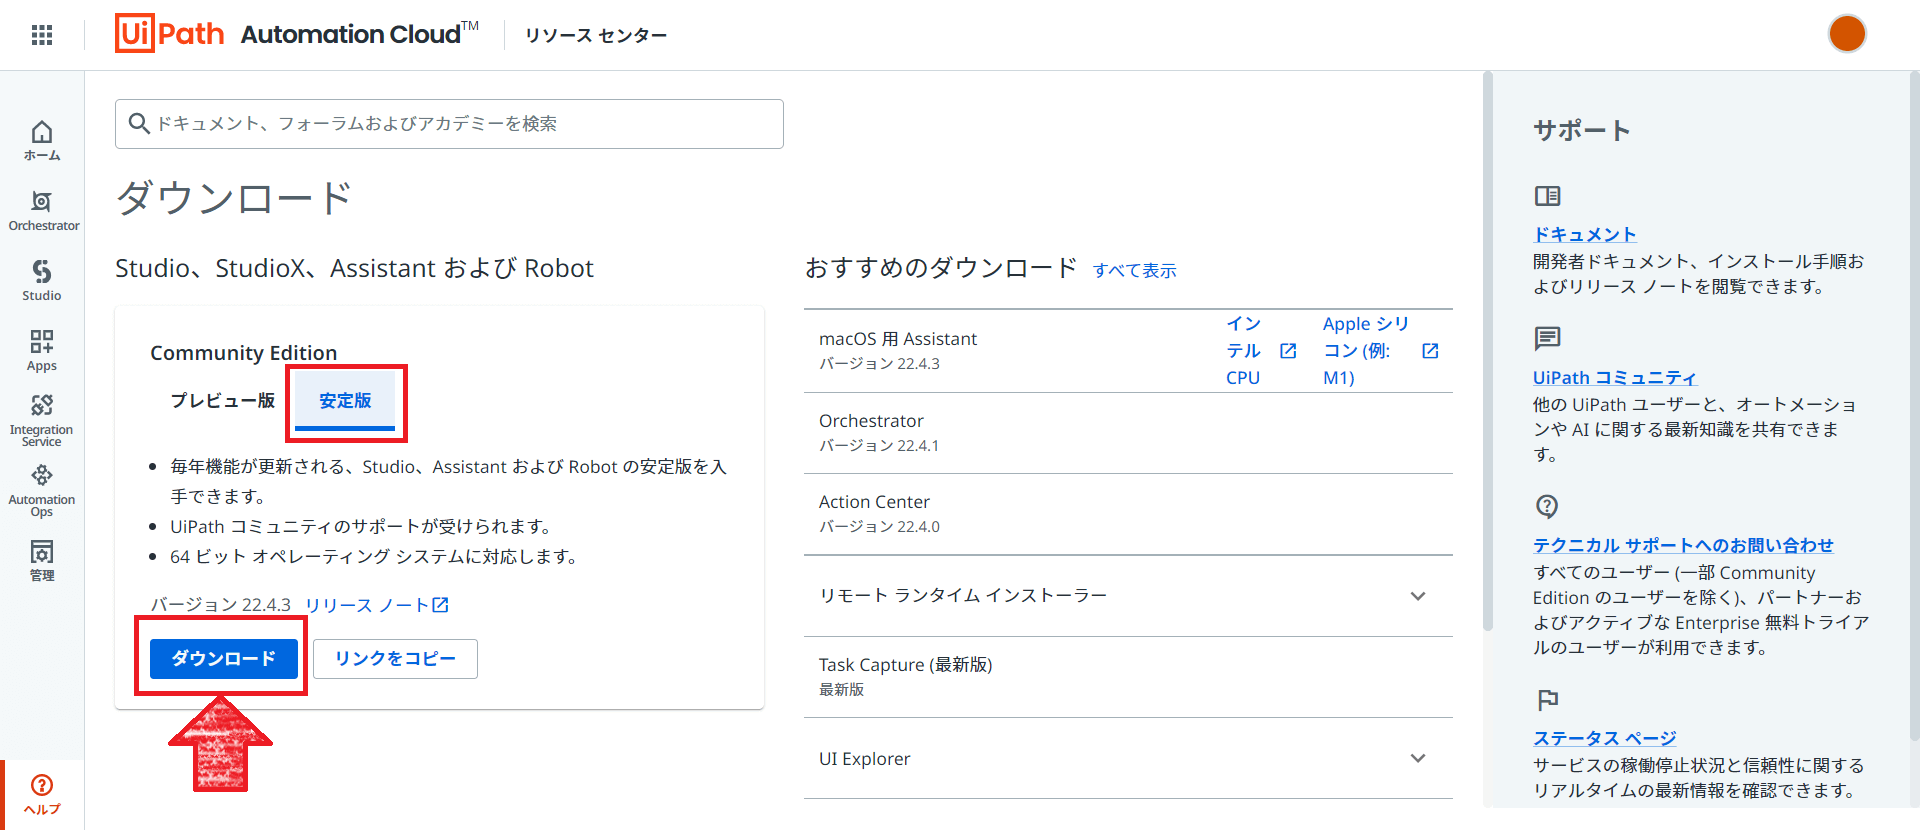
Task: Open the リリース ノート link
Action: [367, 605]
